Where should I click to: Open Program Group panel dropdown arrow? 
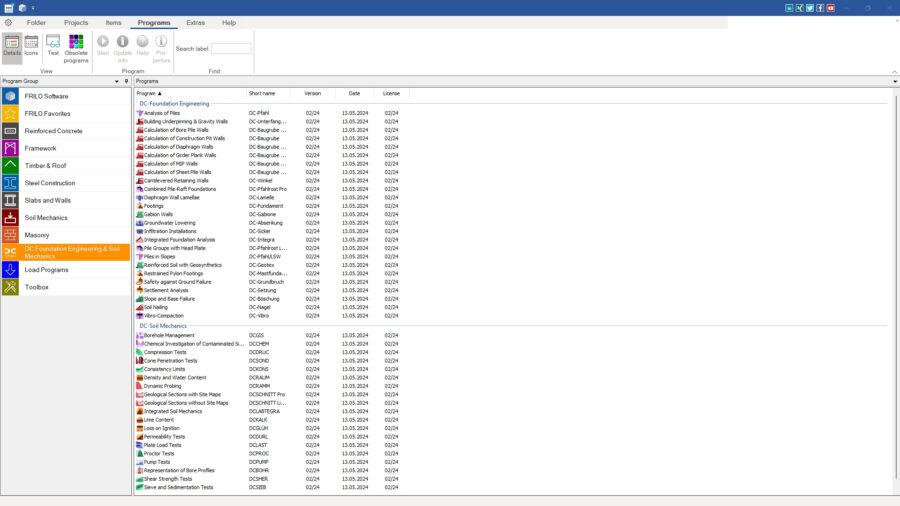(117, 81)
